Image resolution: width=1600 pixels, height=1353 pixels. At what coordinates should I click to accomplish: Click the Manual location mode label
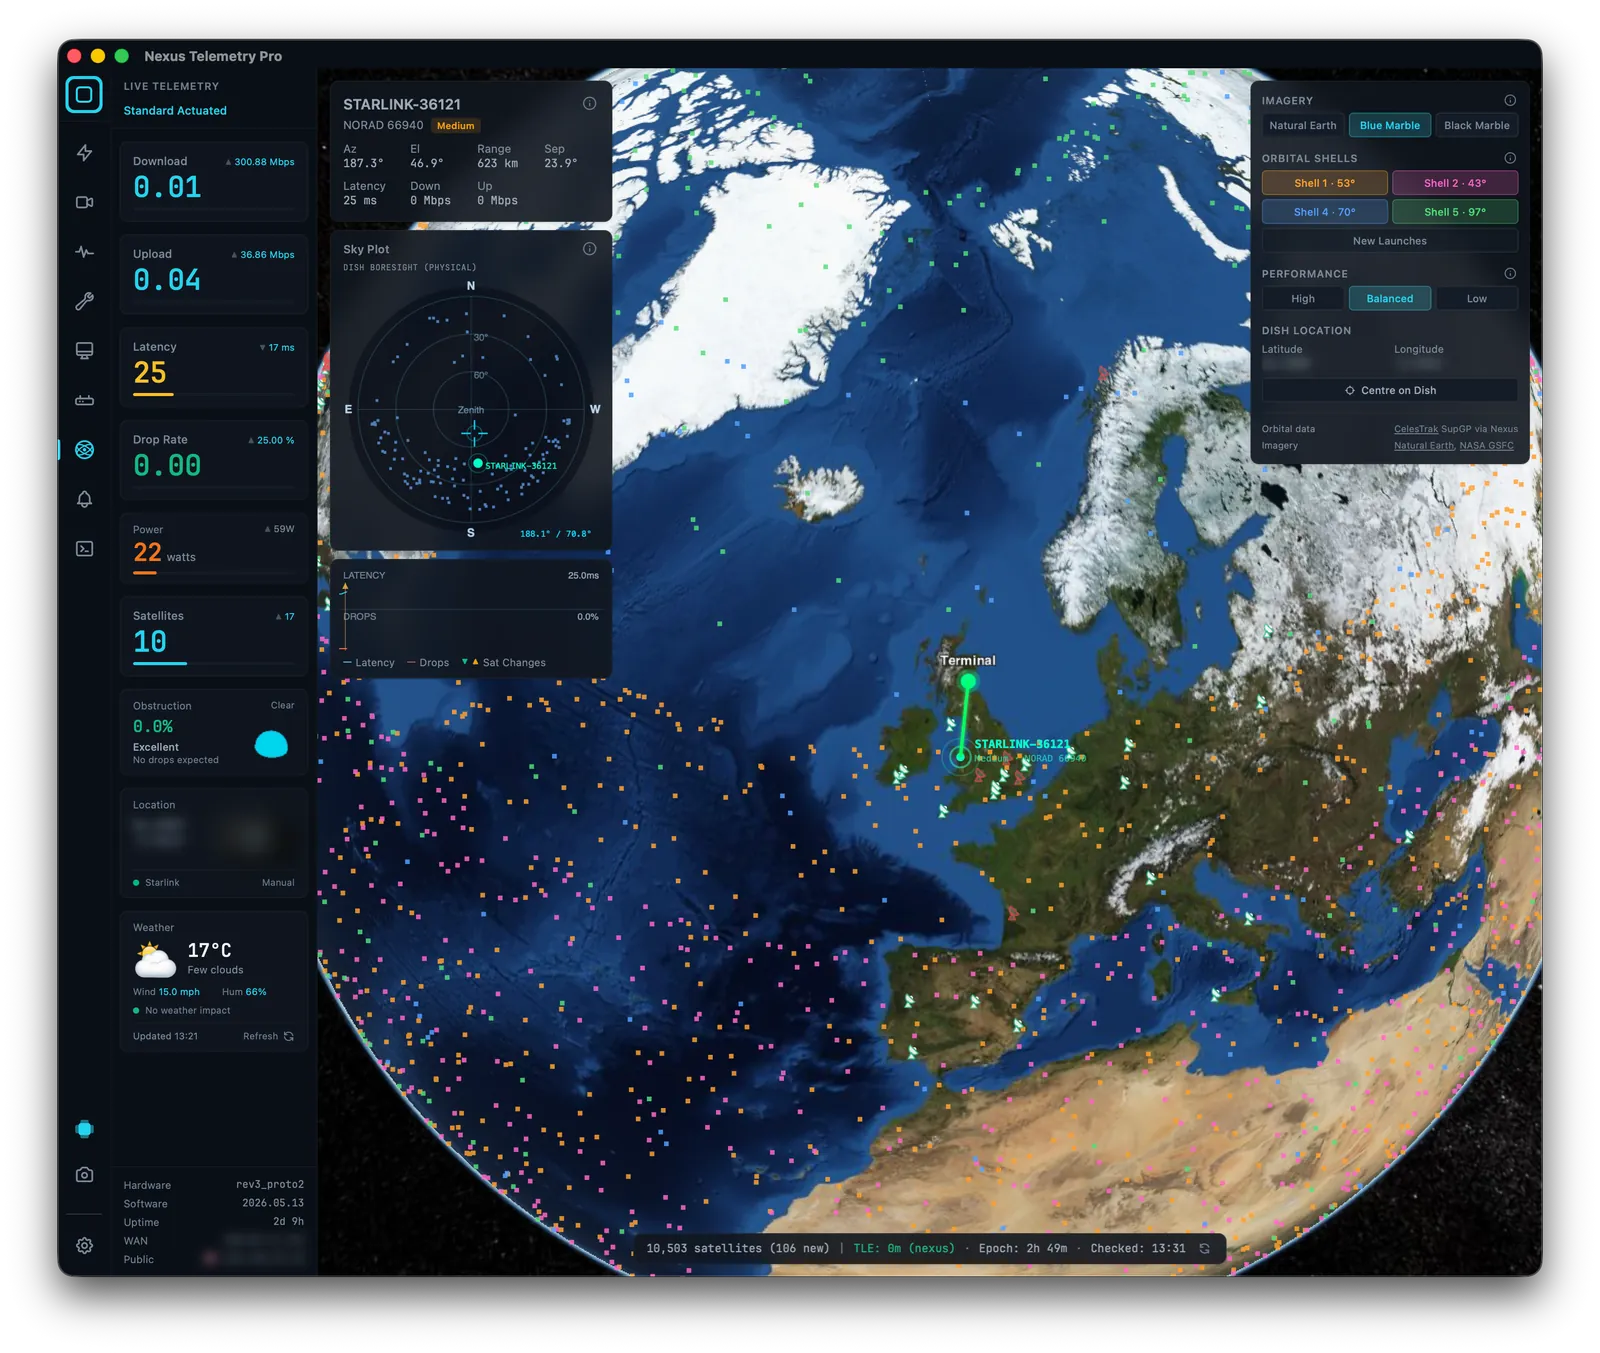coord(278,883)
